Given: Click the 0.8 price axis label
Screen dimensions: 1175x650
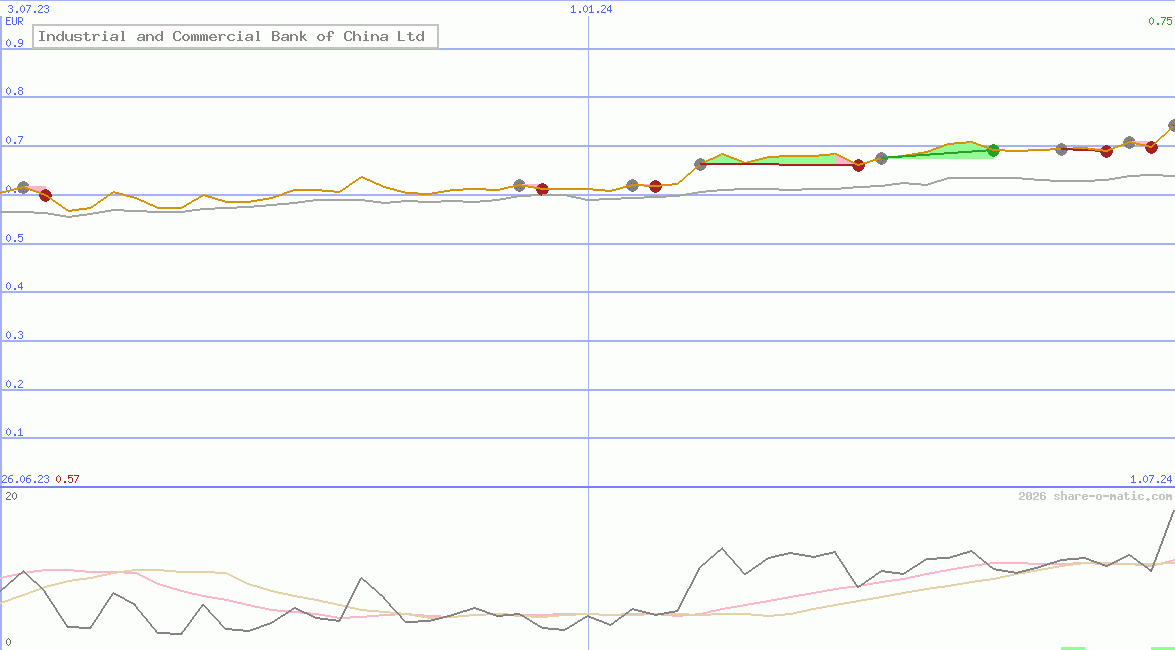Looking at the screenshot, I should coord(14,91).
